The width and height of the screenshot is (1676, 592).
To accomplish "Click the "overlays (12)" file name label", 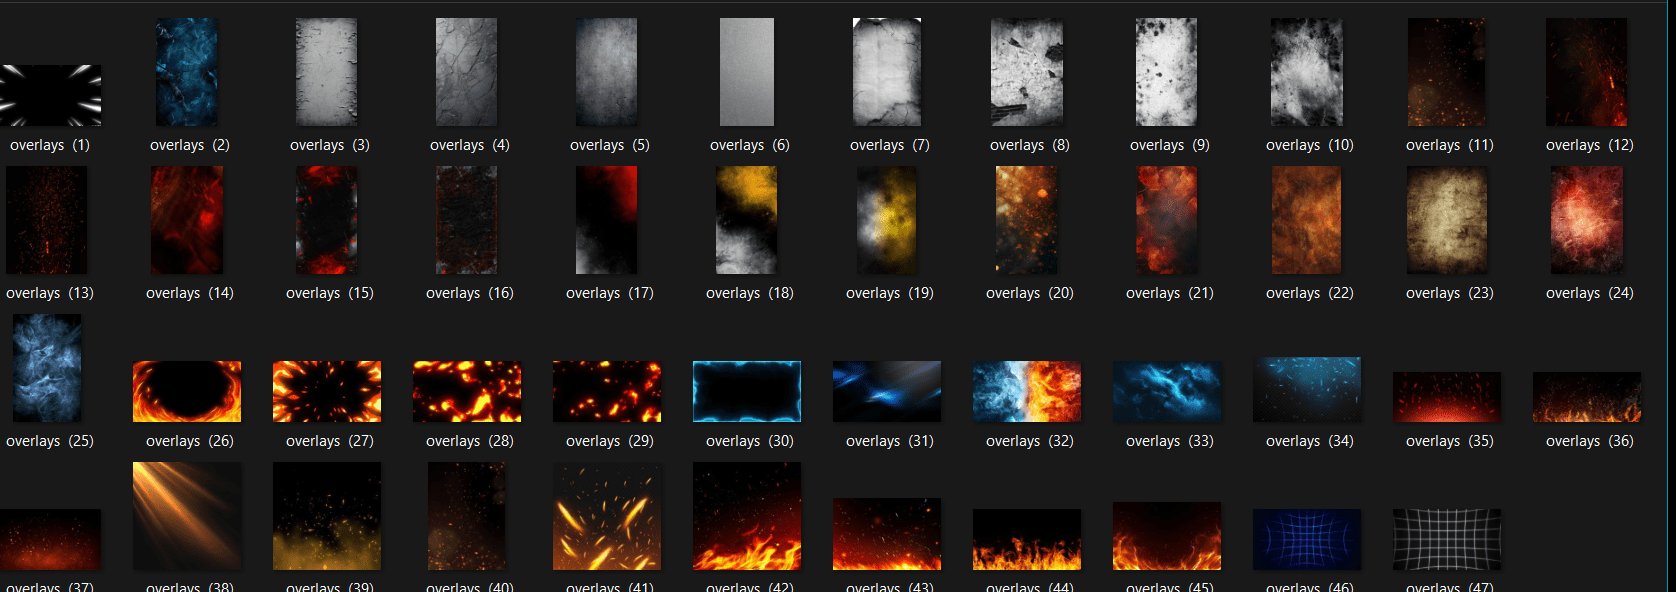I will [x=1589, y=145].
